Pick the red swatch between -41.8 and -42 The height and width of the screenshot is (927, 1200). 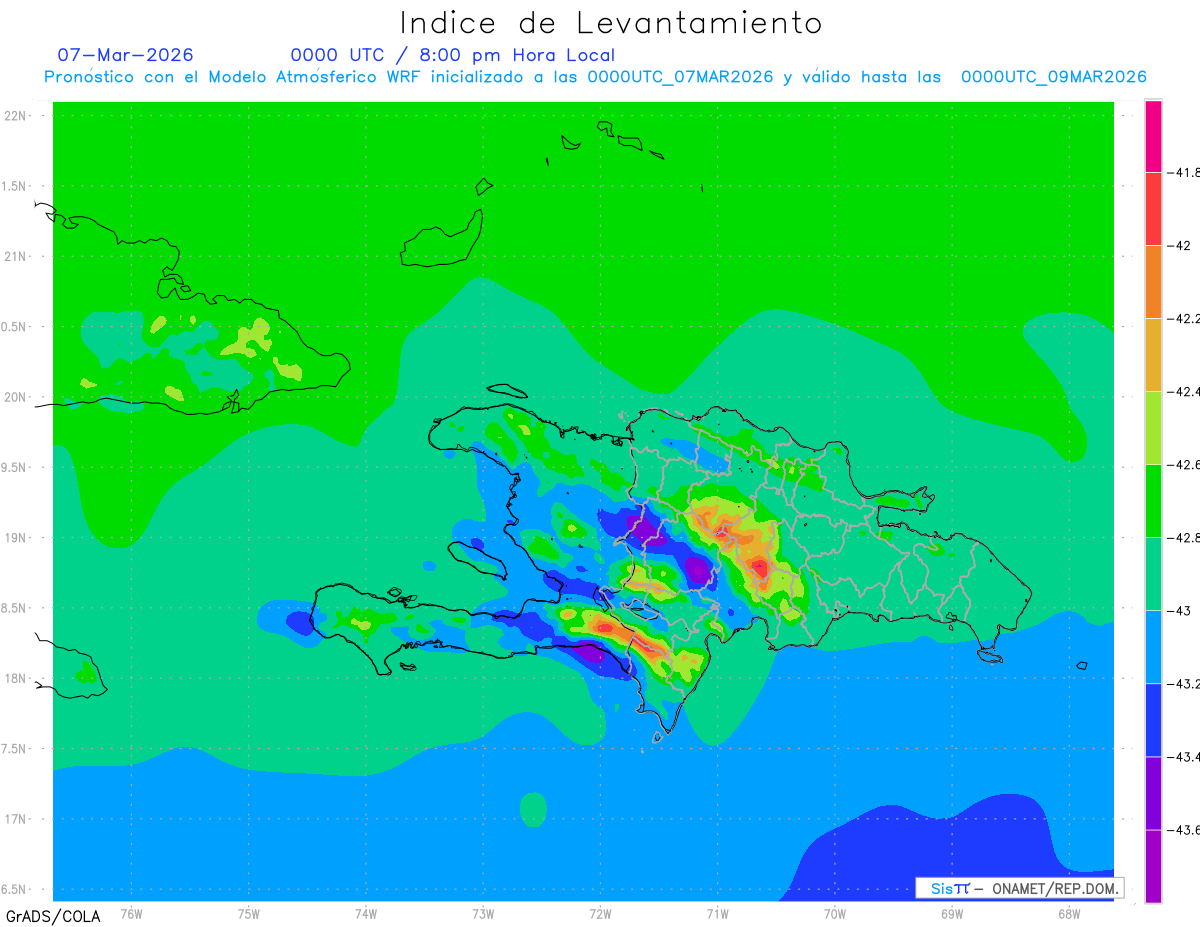1153,209
